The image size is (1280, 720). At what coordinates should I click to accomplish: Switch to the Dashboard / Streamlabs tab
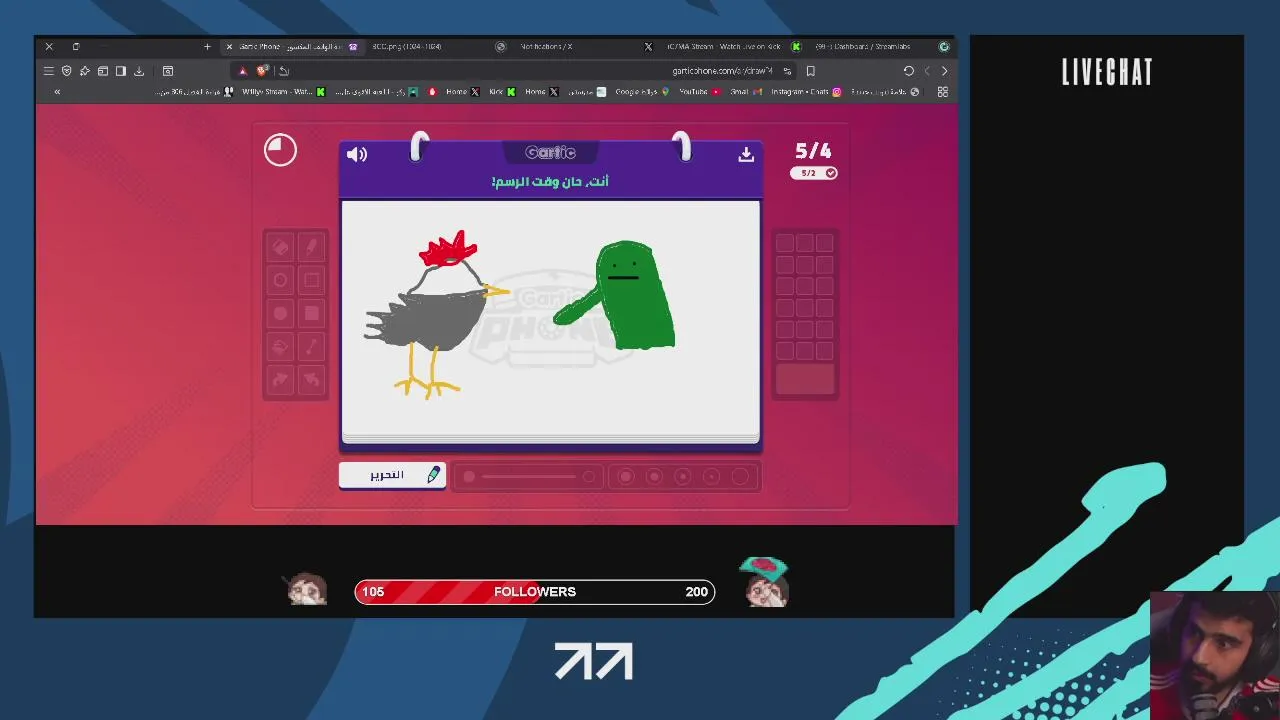point(880,46)
